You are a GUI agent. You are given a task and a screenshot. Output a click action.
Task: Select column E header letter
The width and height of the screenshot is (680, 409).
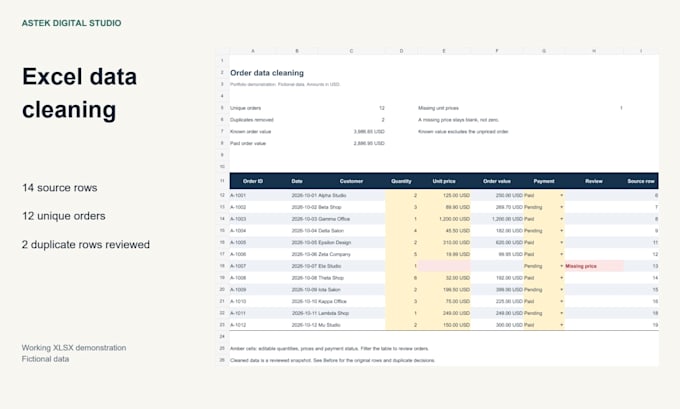[444, 51]
